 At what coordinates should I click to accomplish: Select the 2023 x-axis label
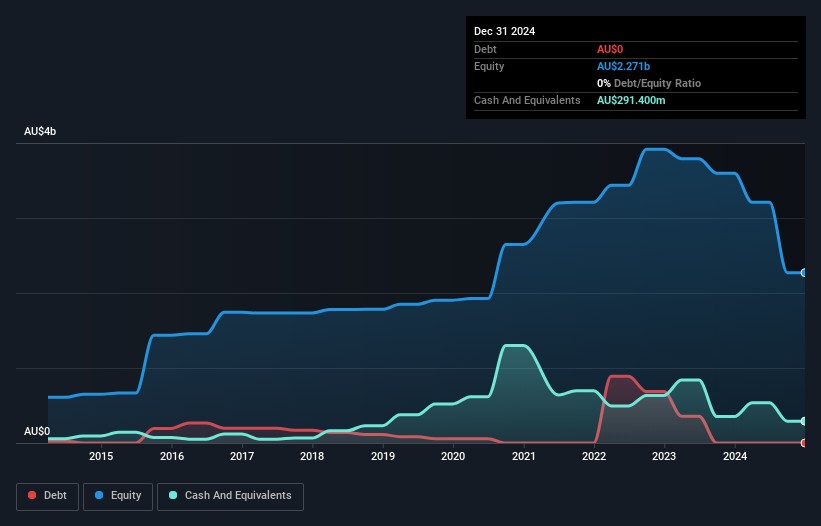coord(664,457)
